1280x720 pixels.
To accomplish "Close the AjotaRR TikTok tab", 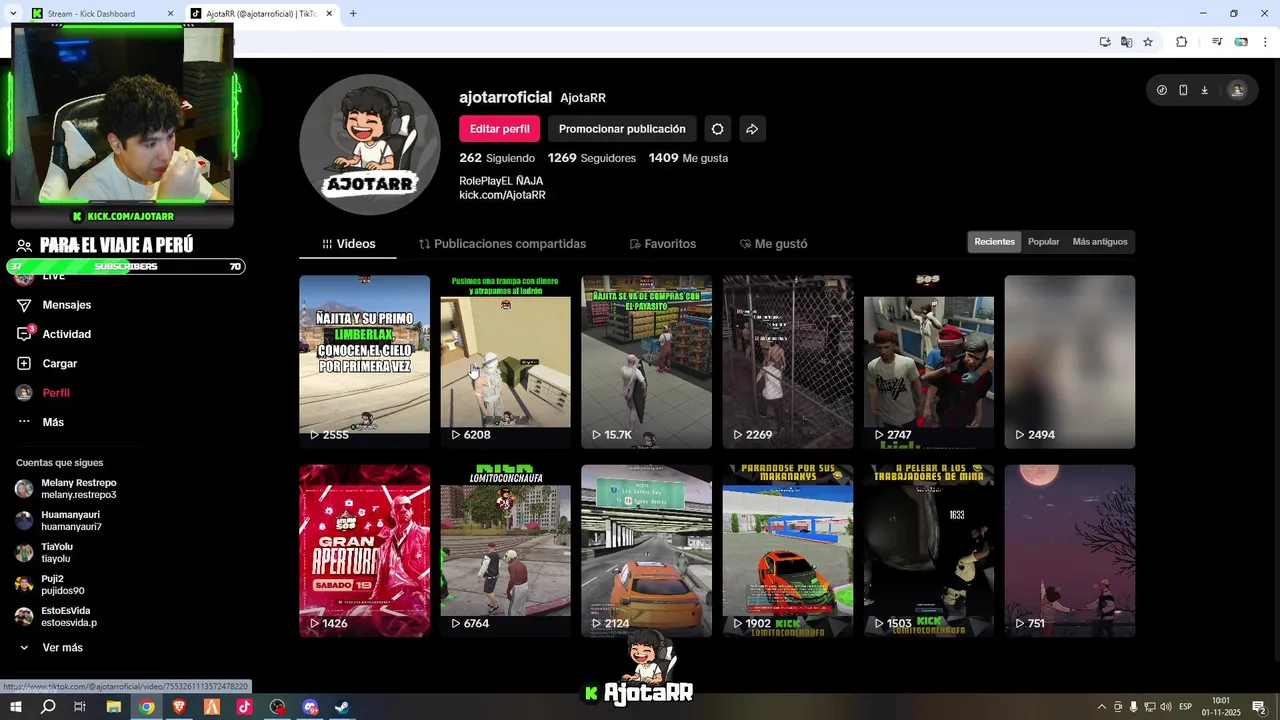I will tap(329, 14).
